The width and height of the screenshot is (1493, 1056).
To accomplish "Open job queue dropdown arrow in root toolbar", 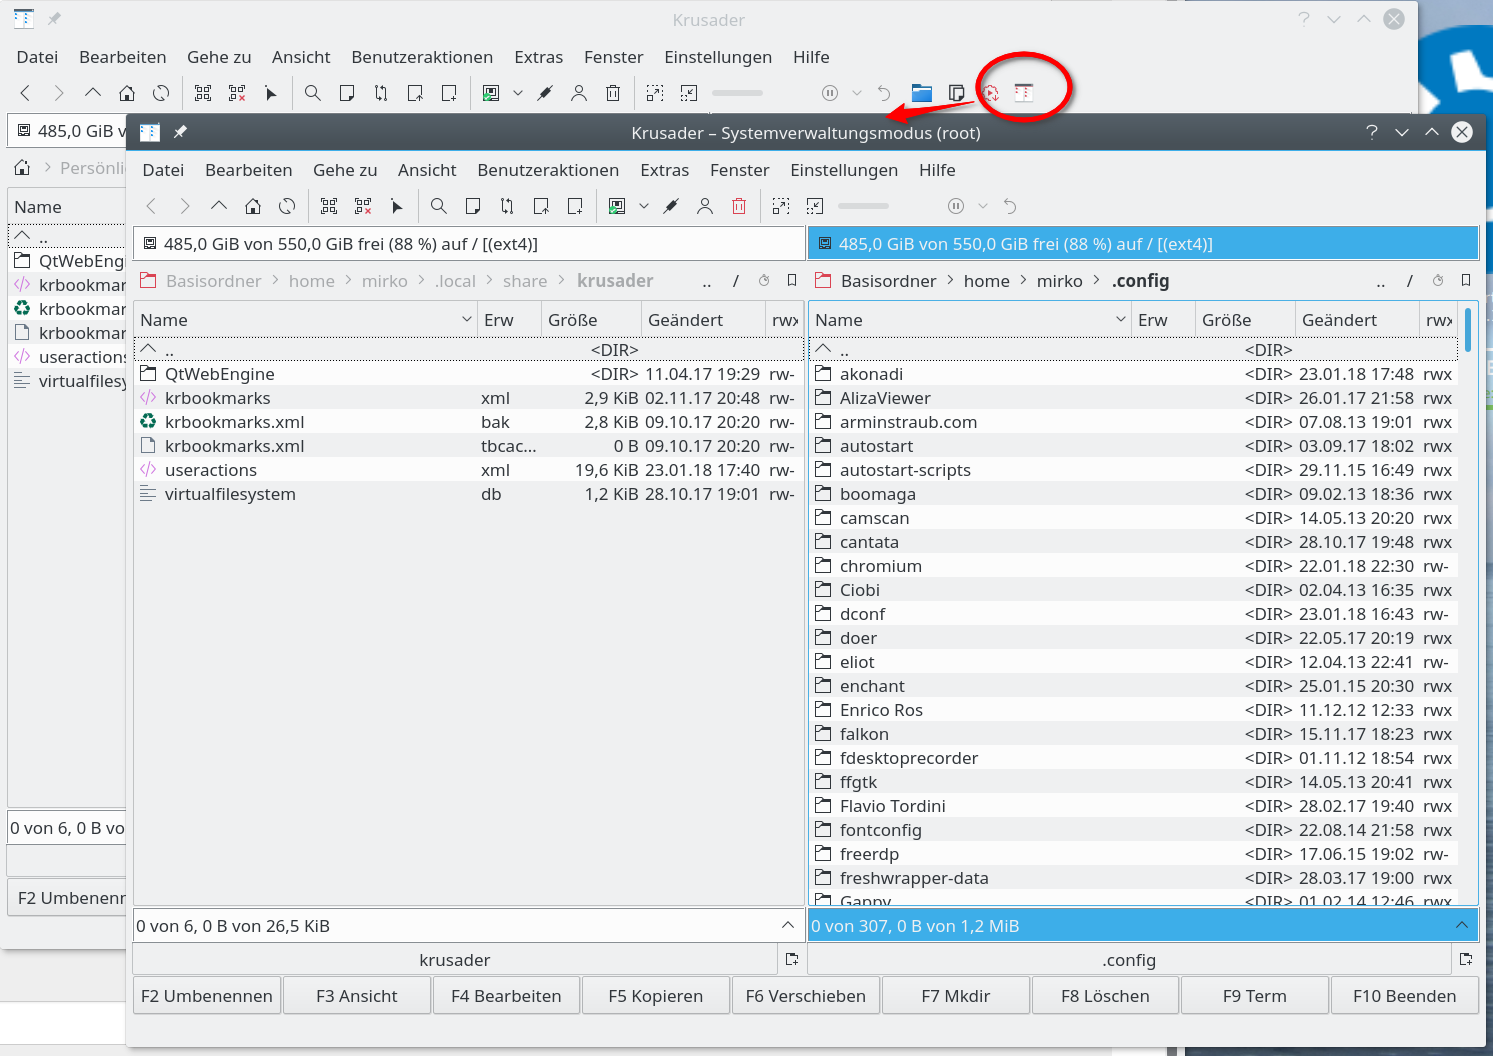I will (983, 206).
